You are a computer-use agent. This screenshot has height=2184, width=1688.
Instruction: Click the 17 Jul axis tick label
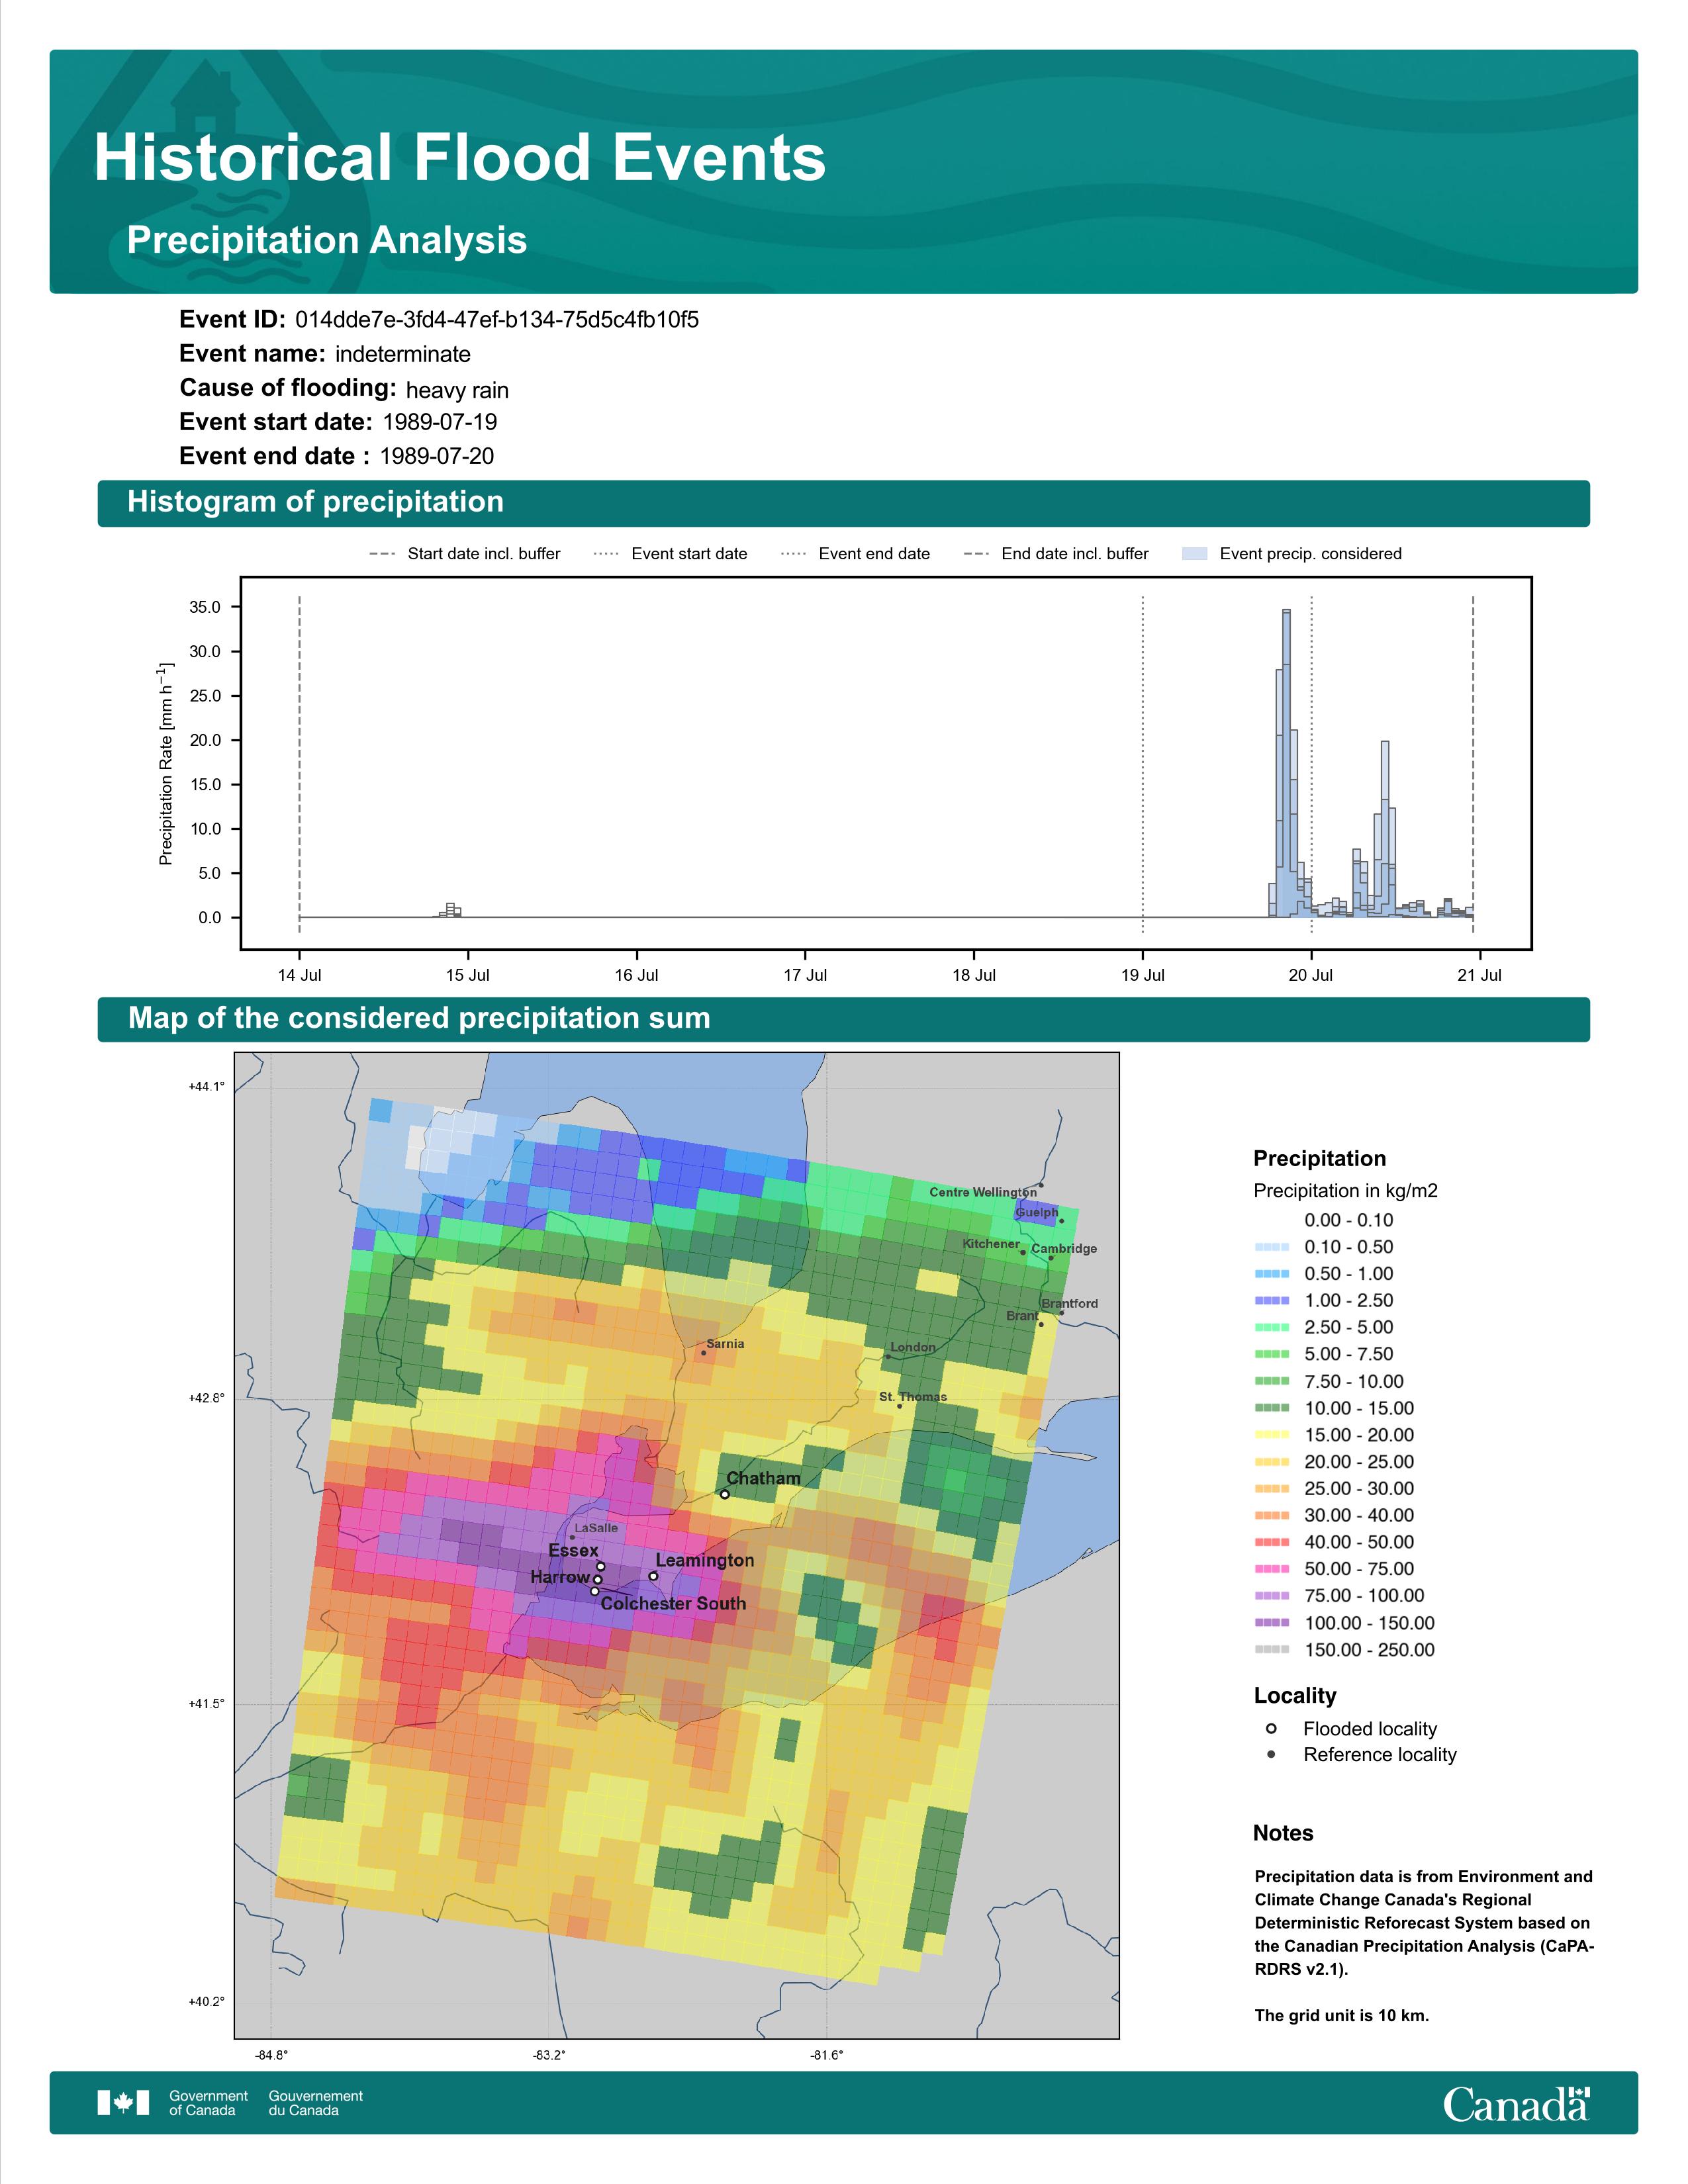click(x=805, y=975)
